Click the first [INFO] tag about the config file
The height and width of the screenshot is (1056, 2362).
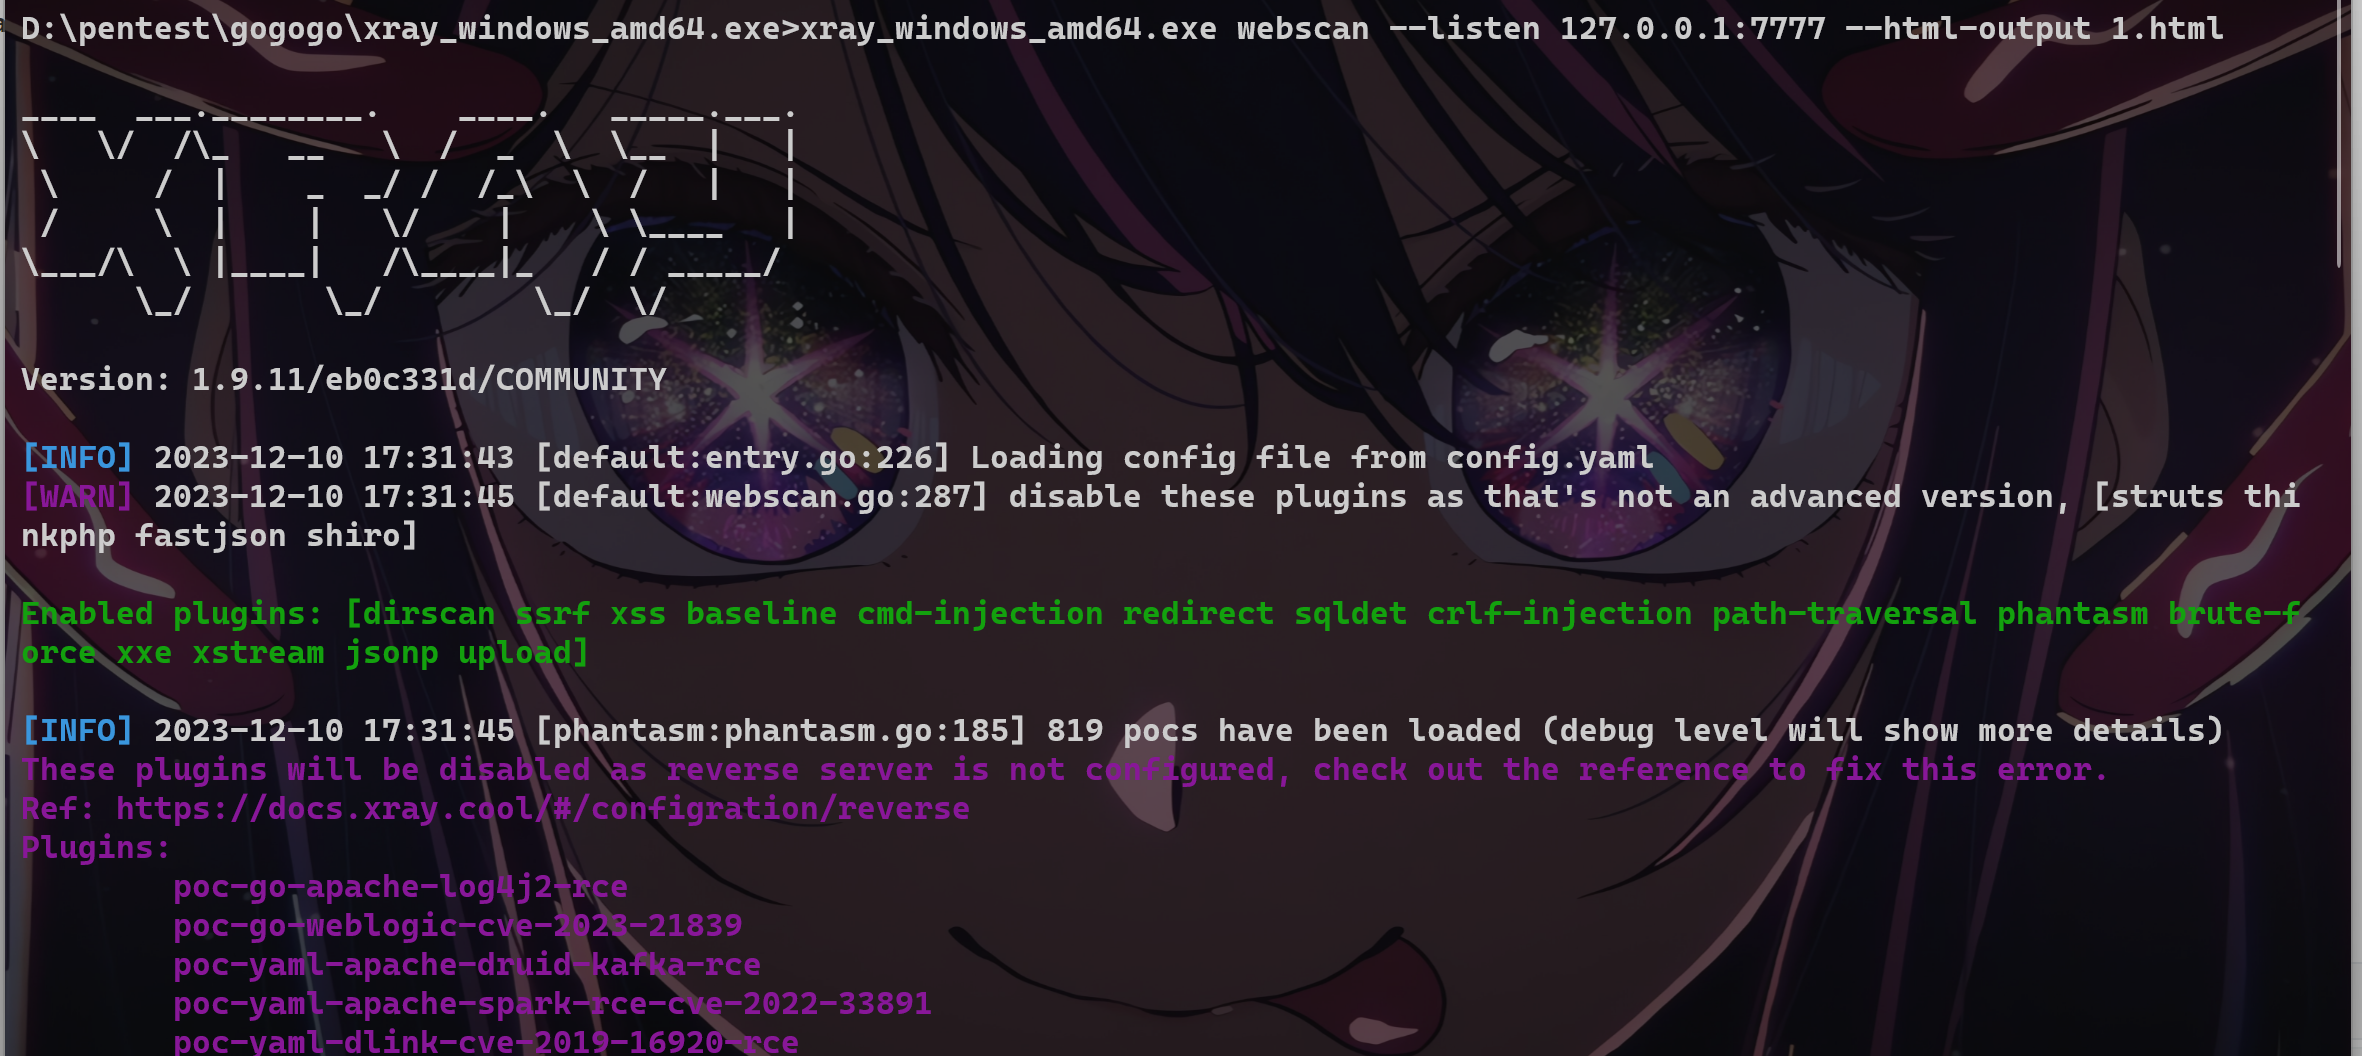(77, 457)
